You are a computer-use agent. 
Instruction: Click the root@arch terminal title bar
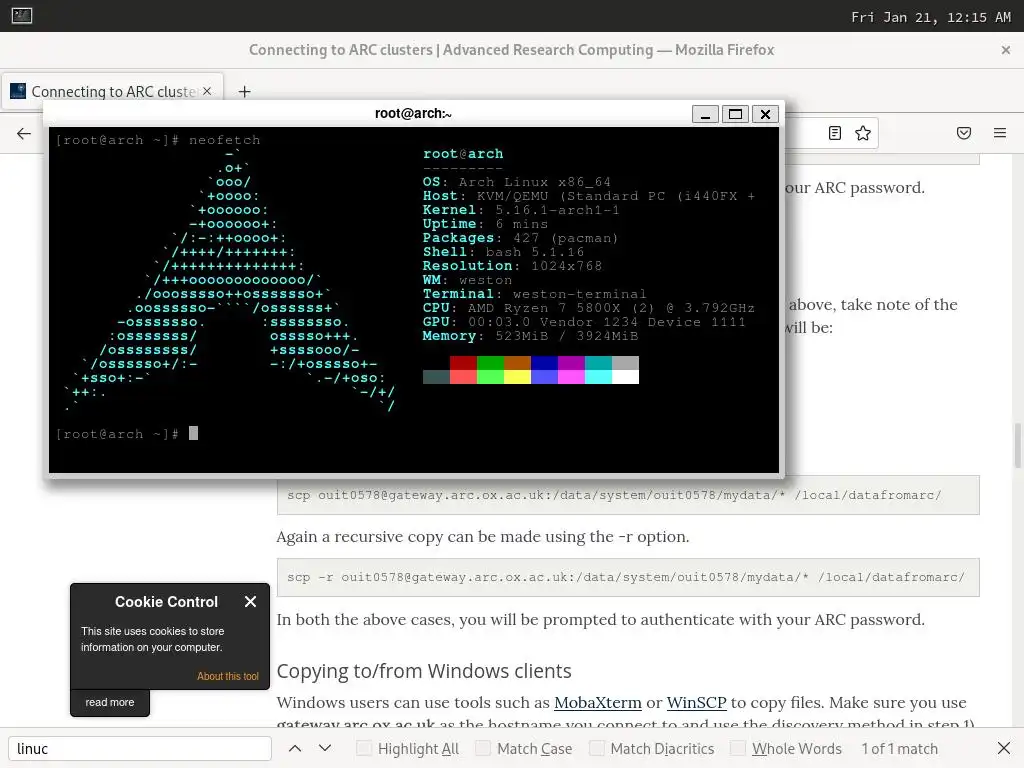[x=413, y=114]
